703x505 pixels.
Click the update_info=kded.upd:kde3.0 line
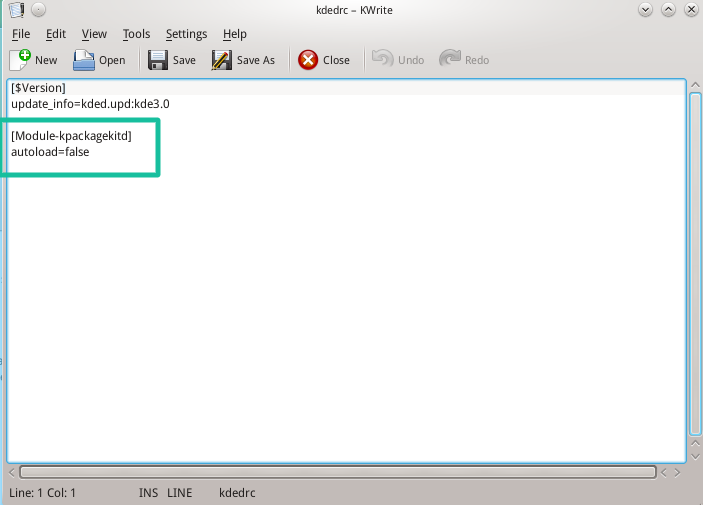click(90, 104)
